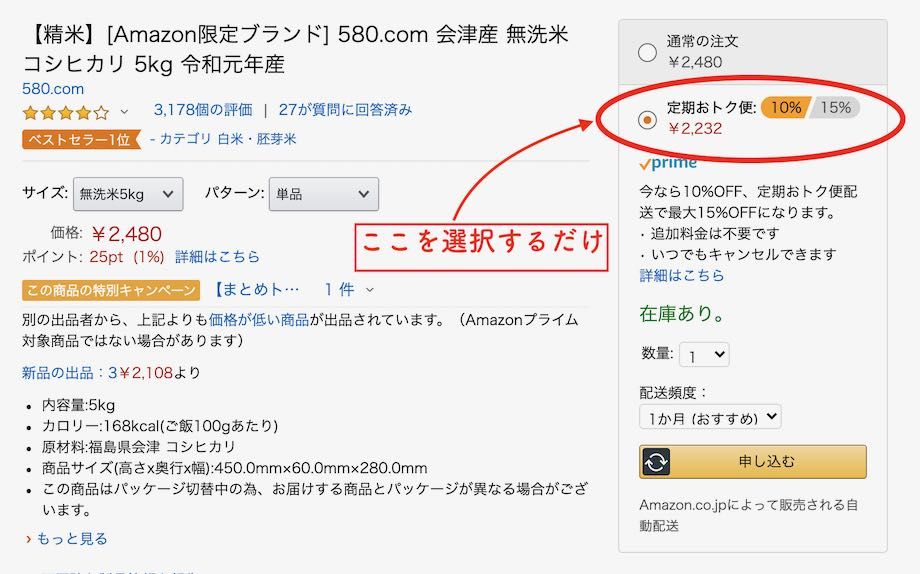Click the この商品の特別キャンペーン badge
920x574 pixels.
click(111, 290)
